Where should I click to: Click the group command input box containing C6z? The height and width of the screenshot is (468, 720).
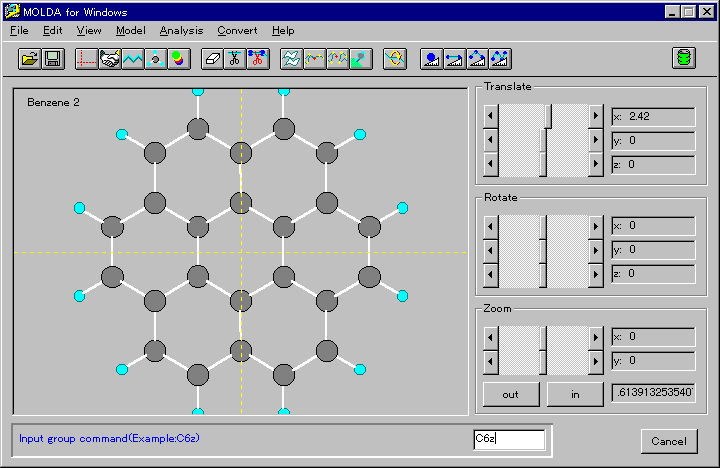point(509,440)
